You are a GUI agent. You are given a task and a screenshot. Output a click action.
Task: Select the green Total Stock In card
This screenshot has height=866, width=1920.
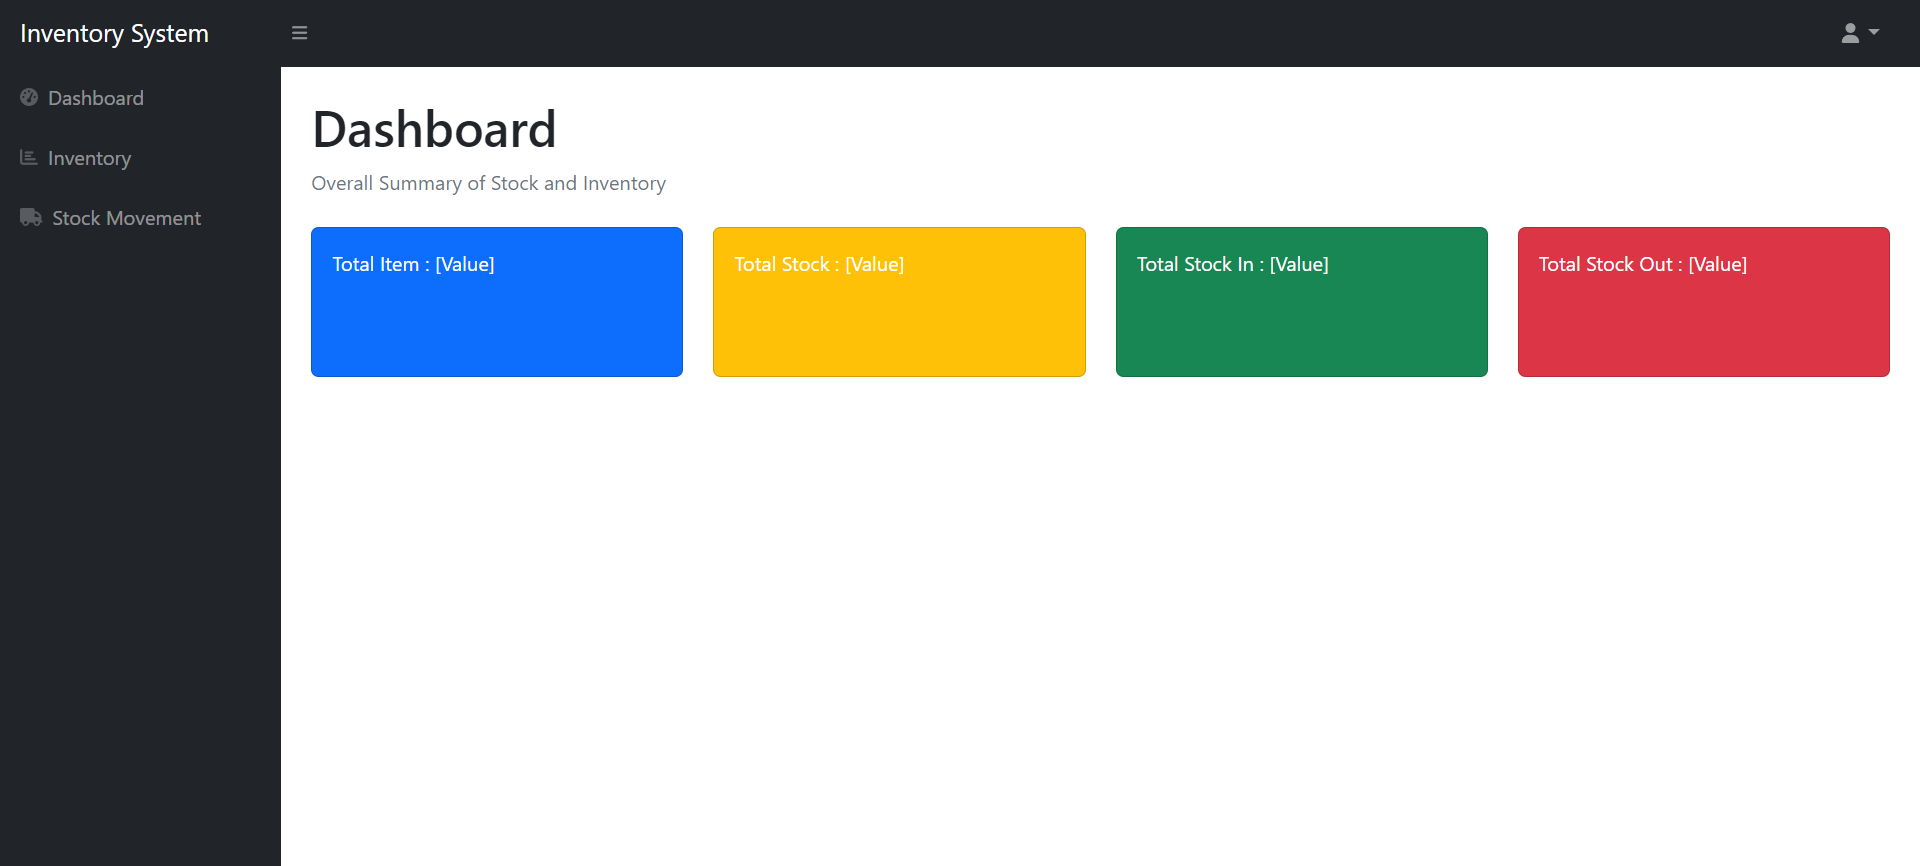1301,320
